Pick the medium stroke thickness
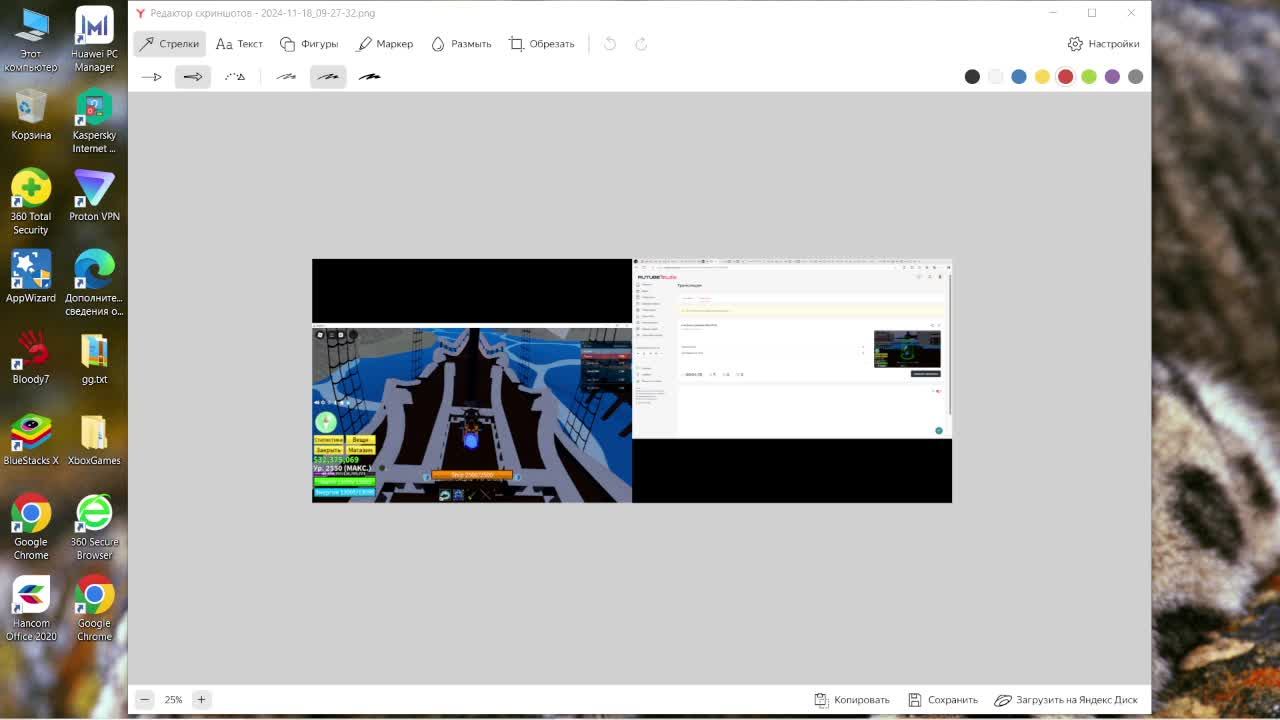The width and height of the screenshot is (1280, 720). pyautogui.click(x=328, y=77)
